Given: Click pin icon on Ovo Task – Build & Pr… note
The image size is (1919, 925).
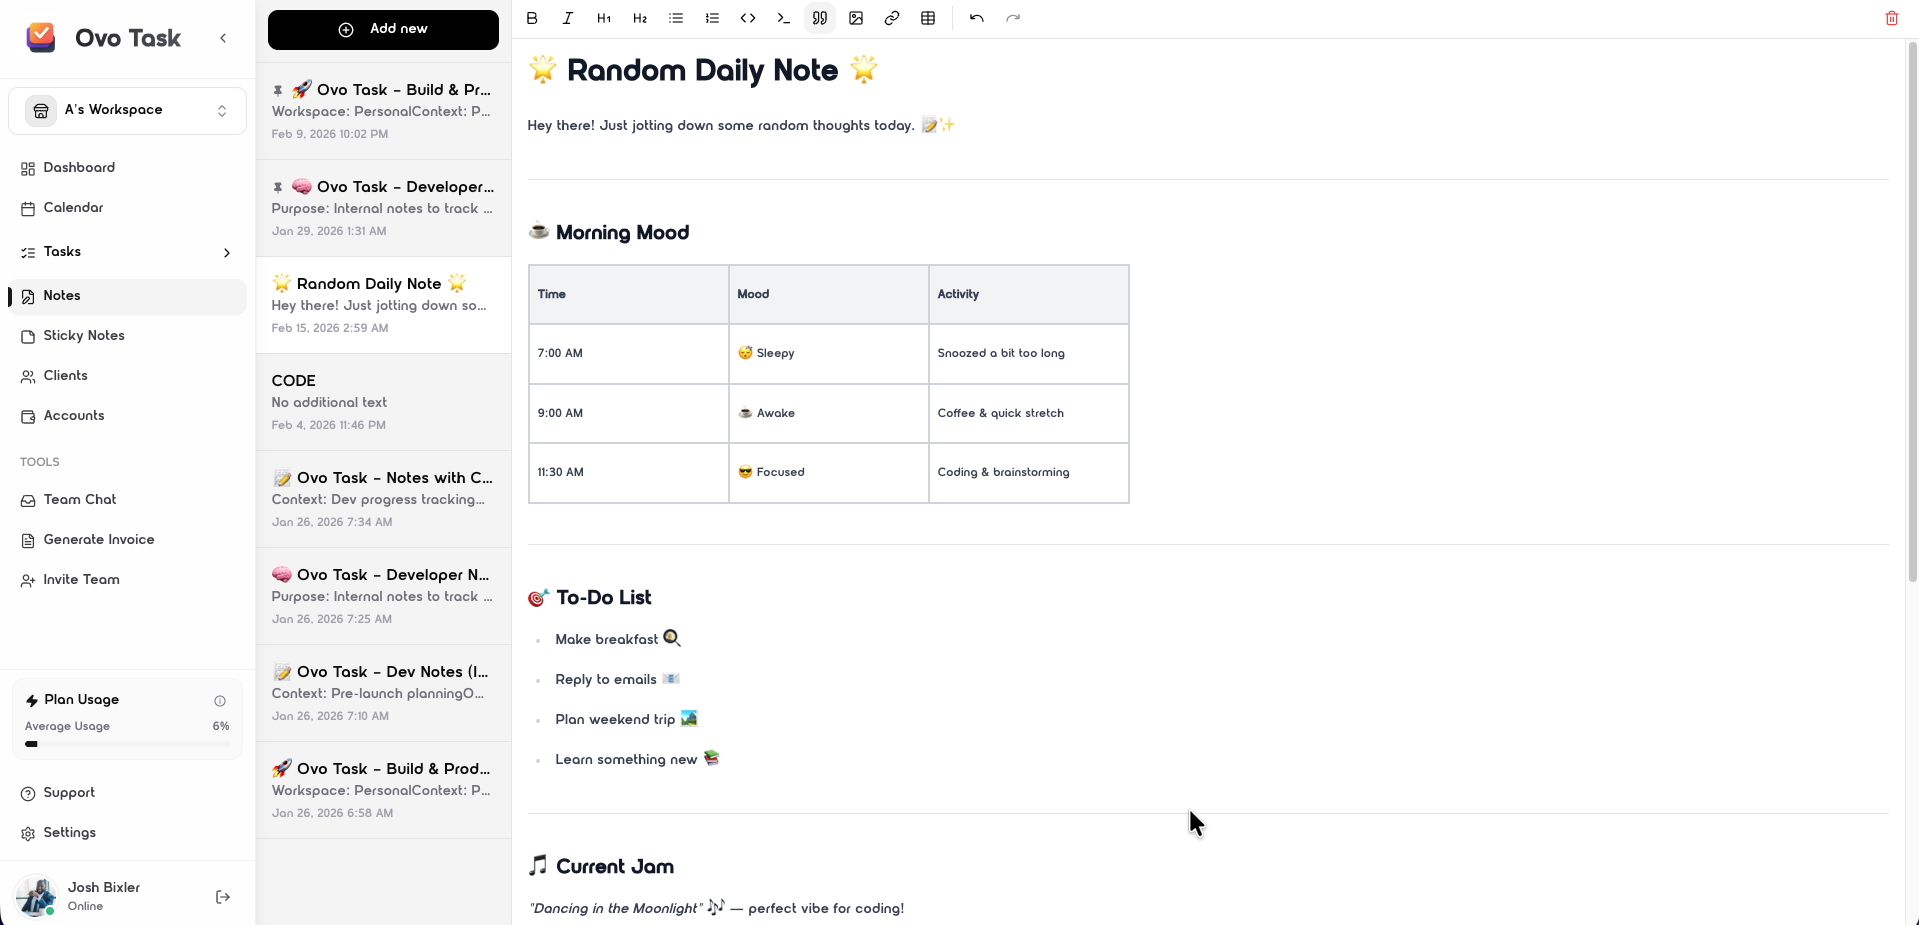Looking at the screenshot, I should tap(278, 90).
